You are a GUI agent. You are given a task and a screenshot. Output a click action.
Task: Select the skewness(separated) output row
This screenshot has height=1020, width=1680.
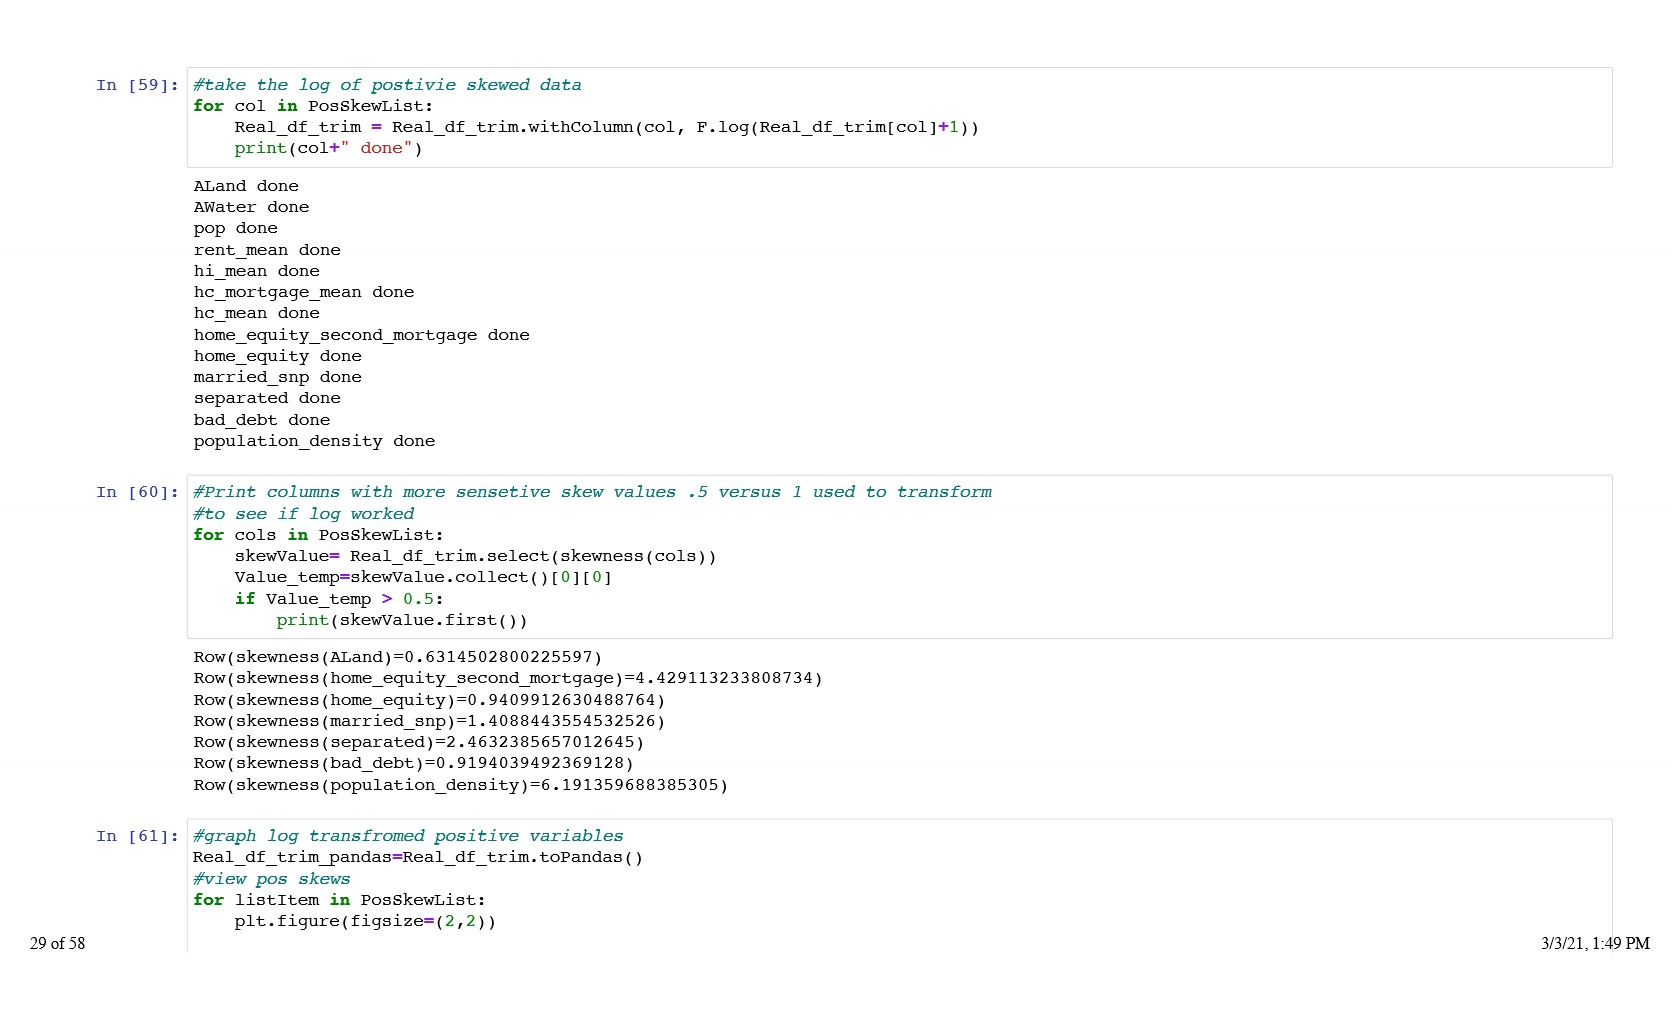pos(418,742)
